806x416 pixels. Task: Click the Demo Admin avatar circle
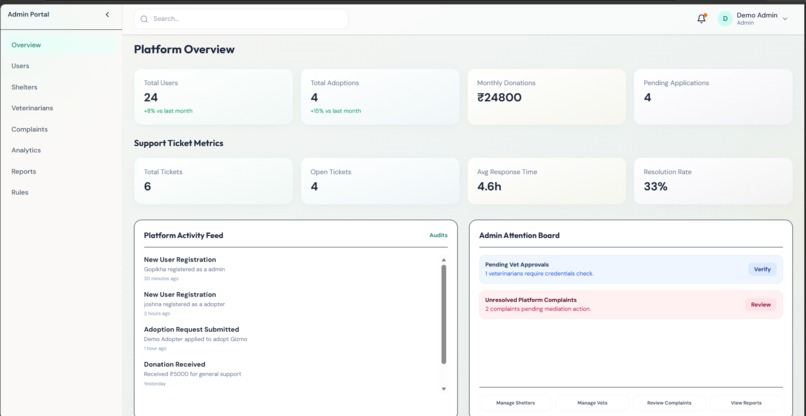725,19
